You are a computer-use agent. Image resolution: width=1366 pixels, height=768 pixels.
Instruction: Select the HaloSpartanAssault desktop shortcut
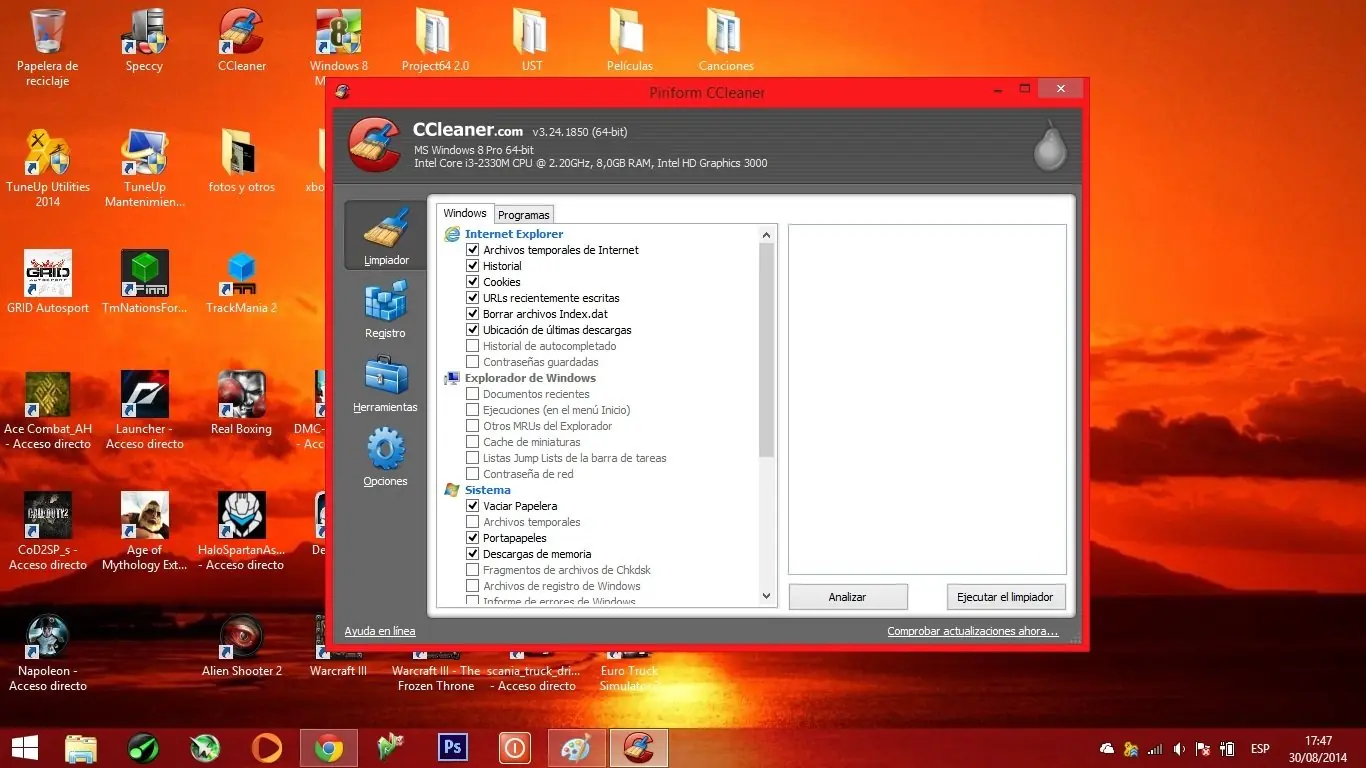coord(242,531)
